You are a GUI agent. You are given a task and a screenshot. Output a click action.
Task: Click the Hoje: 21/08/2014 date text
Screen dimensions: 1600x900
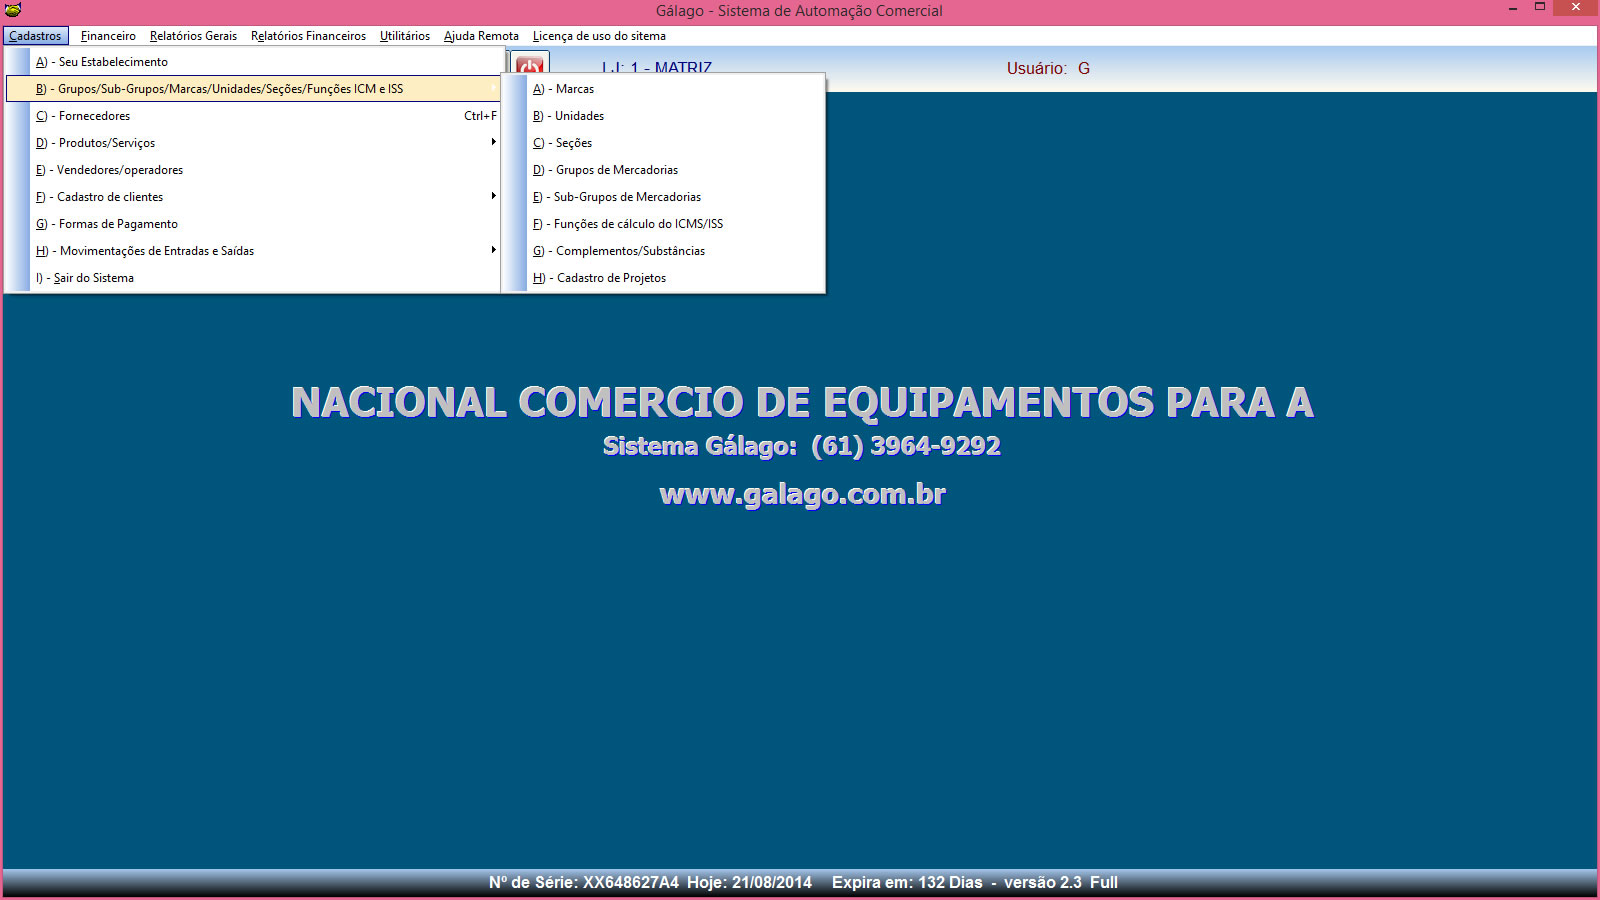click(x=749, y=882)
